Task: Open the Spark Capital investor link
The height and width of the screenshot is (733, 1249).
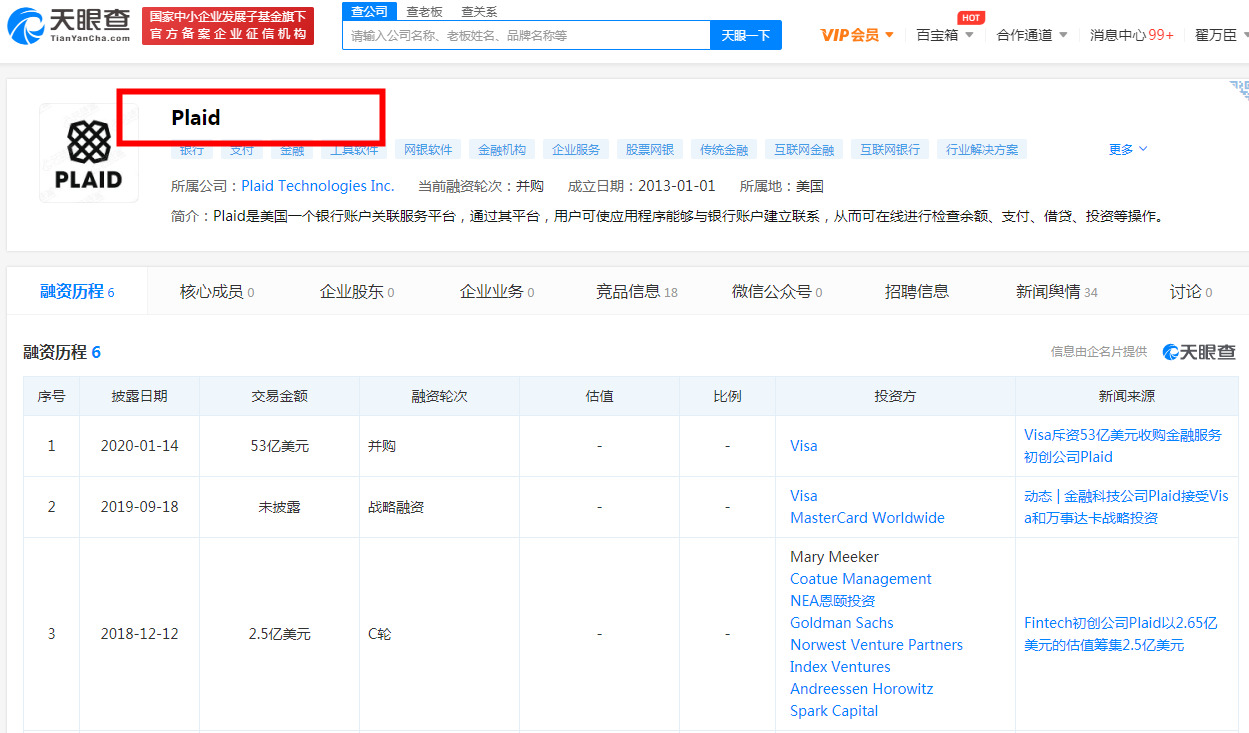Action: pos(834,711)
